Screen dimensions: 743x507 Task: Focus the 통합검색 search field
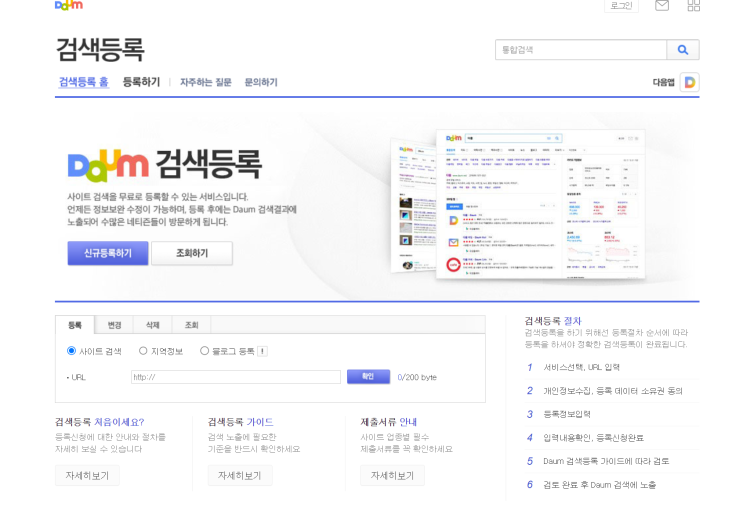[x=581, y=50]
